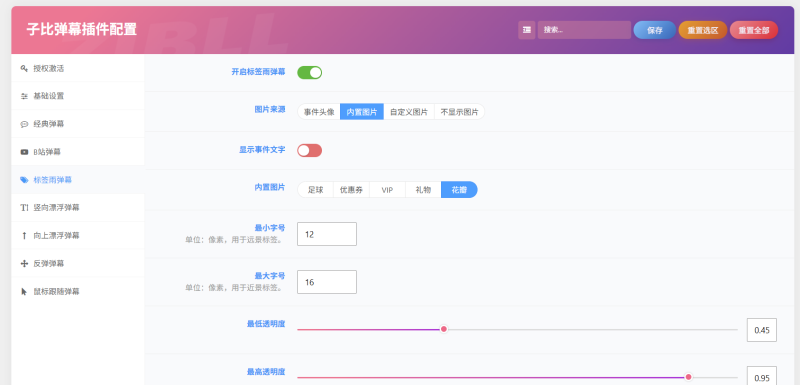Click the 0.45 opacity value box
Image resolution: width=800 pixels, height=385 pixels.
(x=762, y=330)
